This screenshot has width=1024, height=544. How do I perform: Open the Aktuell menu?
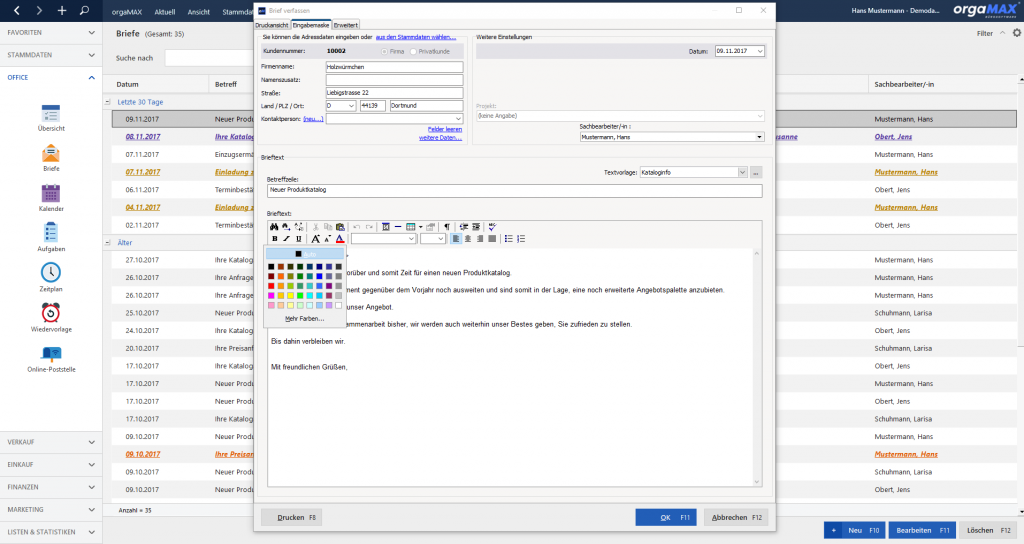click(x=165, y=12)
